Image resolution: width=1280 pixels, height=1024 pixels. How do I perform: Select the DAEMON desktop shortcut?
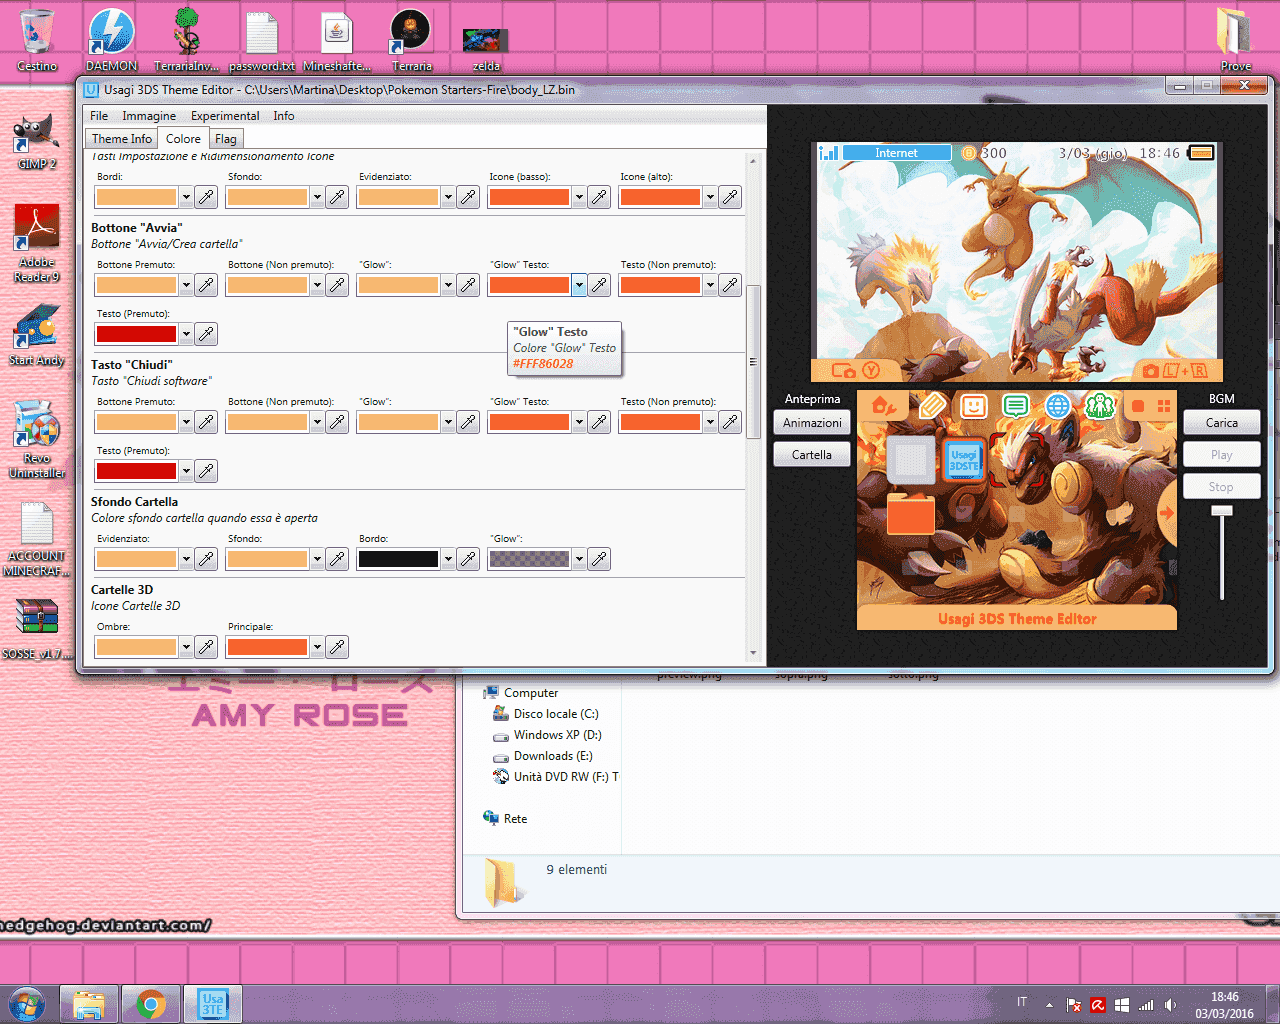pos(111,40)
